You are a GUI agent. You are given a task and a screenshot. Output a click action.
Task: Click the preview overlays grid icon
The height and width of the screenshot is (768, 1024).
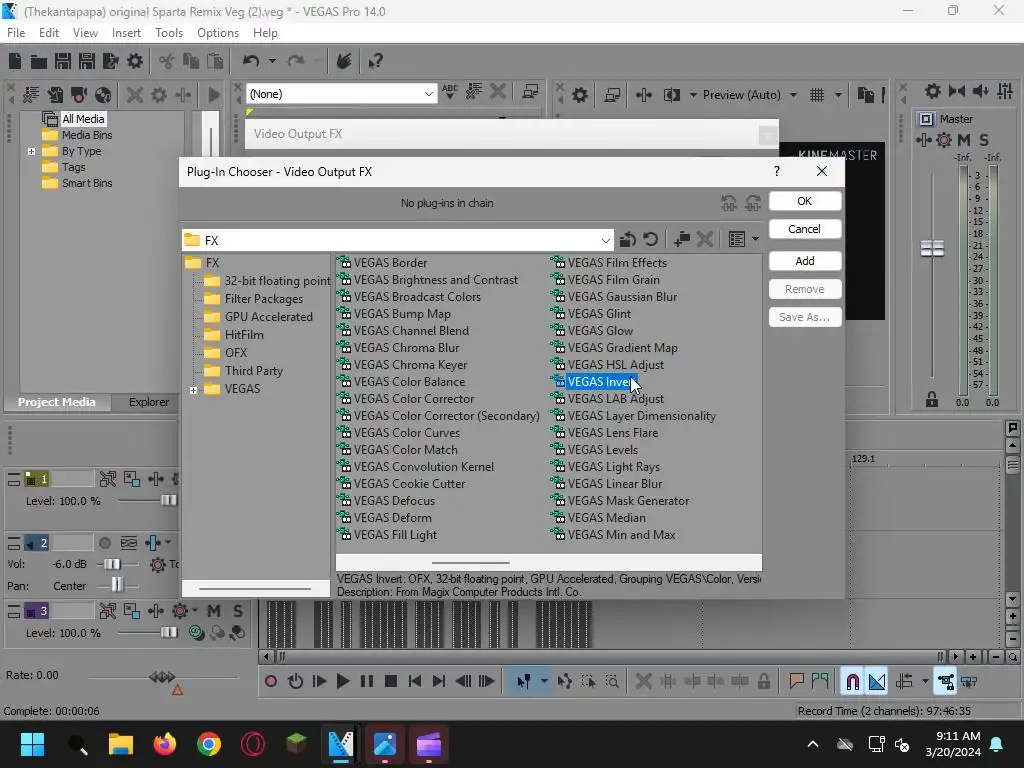(x=817, y=95)
